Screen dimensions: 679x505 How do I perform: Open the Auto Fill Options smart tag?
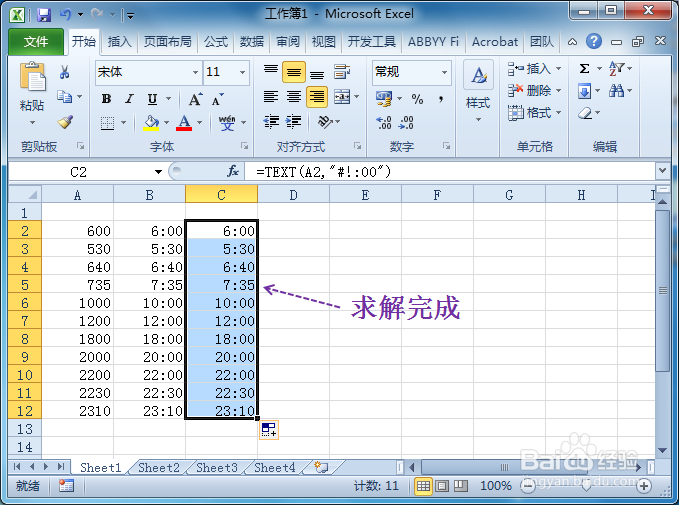point(269,430)
